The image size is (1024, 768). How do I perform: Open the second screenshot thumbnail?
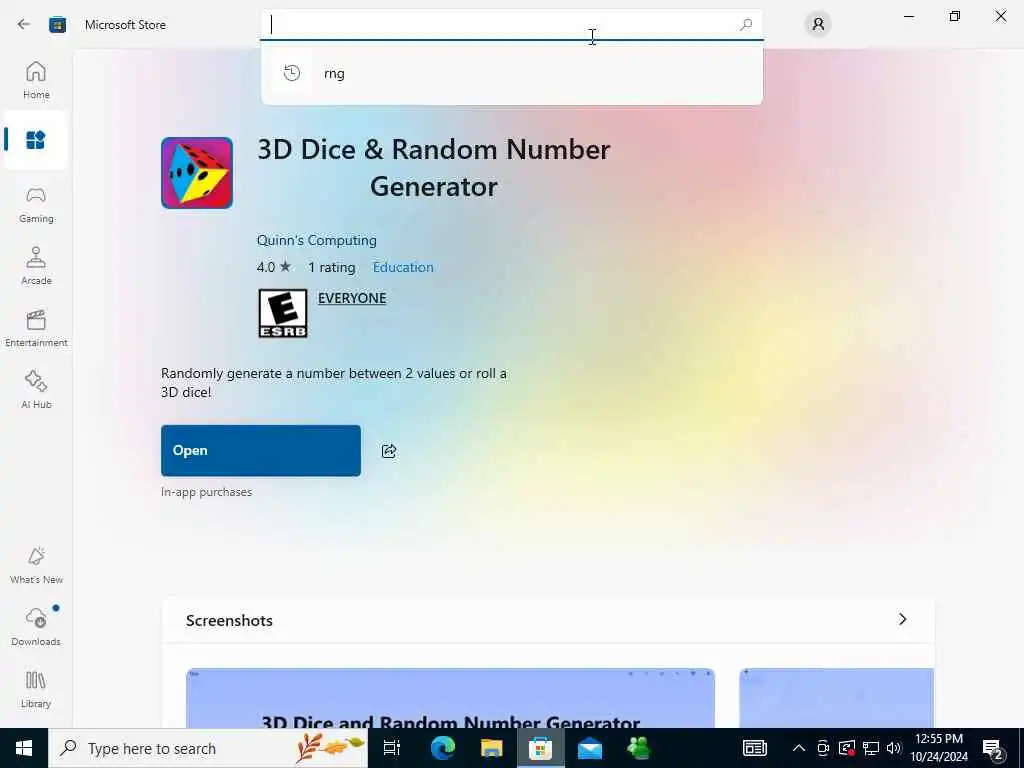(x=837, y=697)
